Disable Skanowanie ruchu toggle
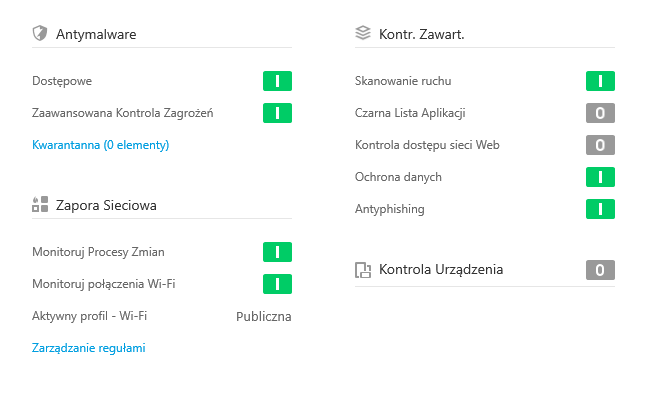This screenshot has height=404, width=650. [x=600, y=81]
